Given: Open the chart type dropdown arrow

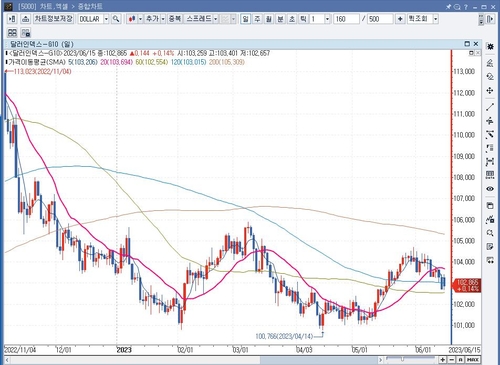Looking at the screenshot, I should point(140,19).
